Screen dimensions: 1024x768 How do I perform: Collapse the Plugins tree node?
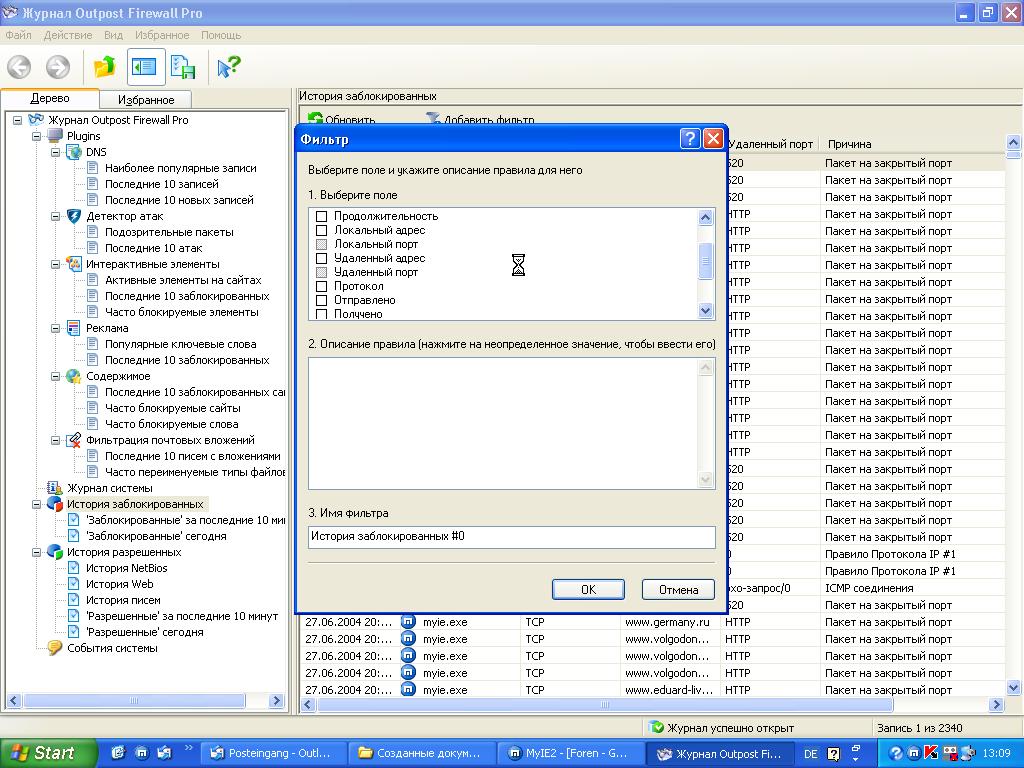coord(37,136)
